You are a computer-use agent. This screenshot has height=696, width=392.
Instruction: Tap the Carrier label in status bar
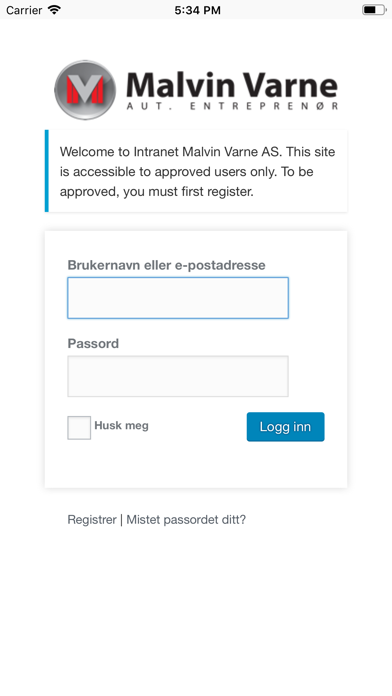(24, 10)
